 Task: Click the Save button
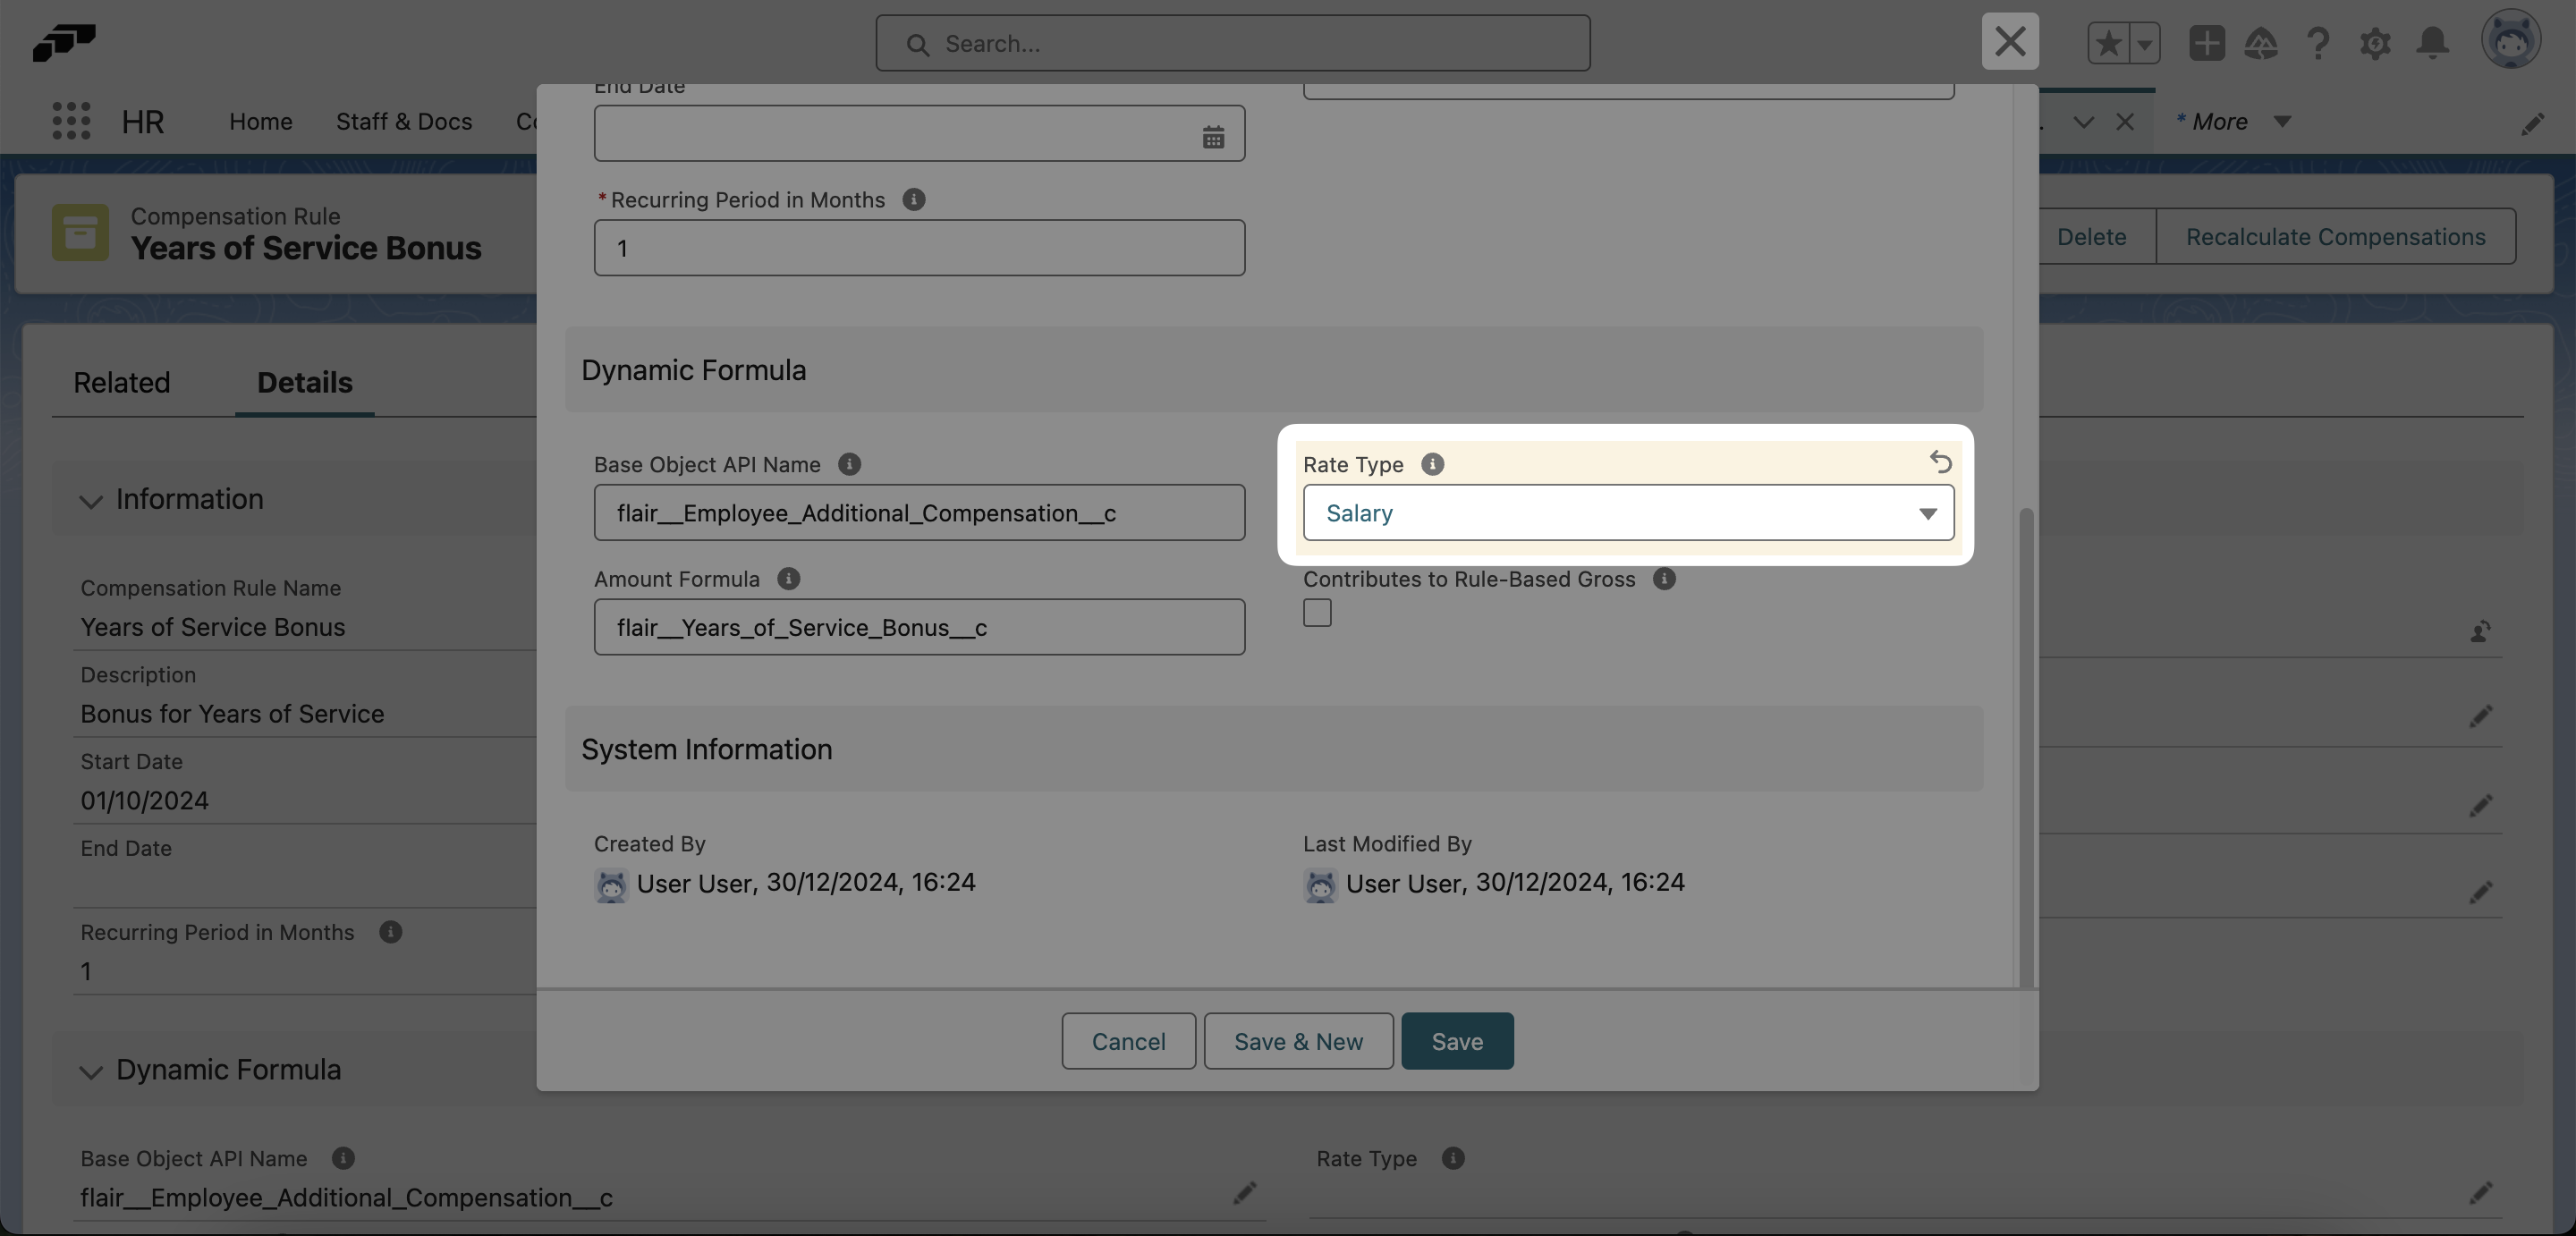pos(1456,1041)
